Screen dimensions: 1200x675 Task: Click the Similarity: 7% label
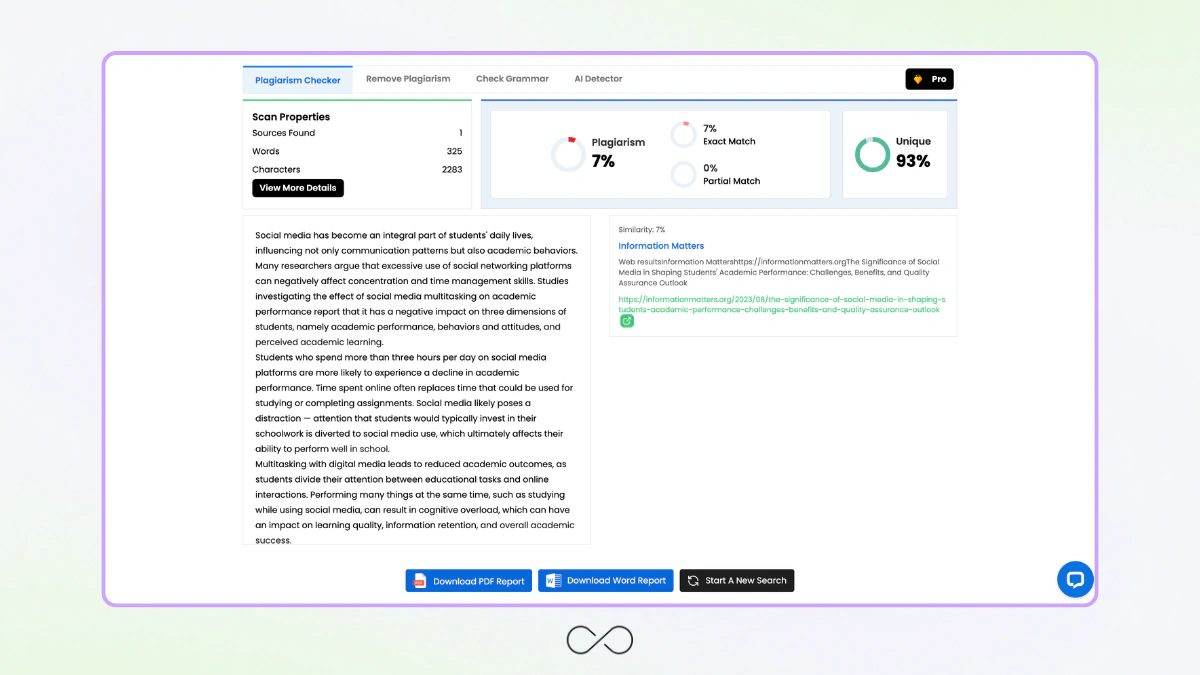[642, 230]
